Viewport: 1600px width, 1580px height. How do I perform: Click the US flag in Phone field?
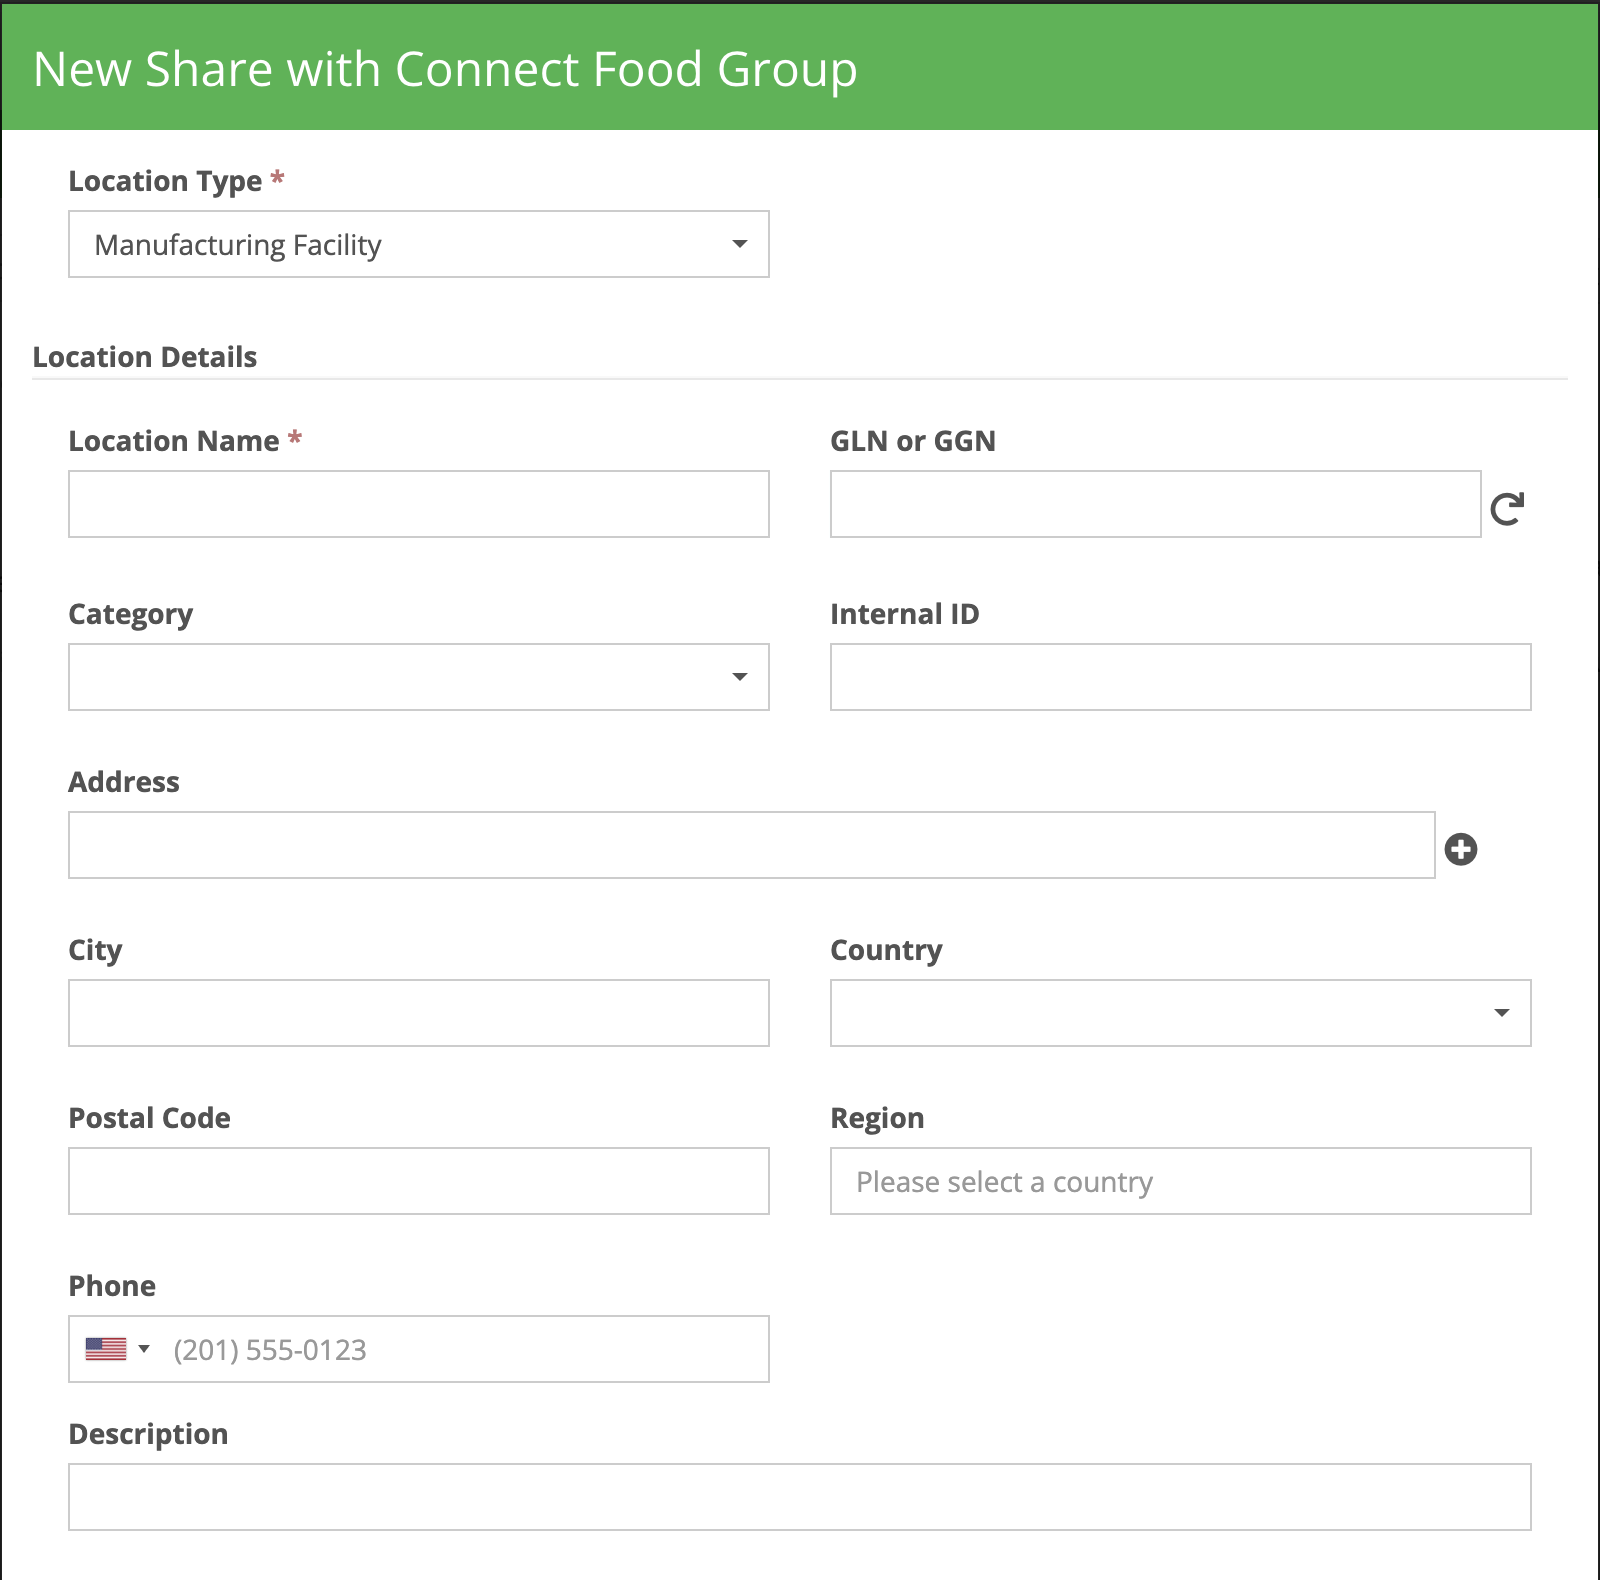pyautogui.click(x=106, y=1349)
